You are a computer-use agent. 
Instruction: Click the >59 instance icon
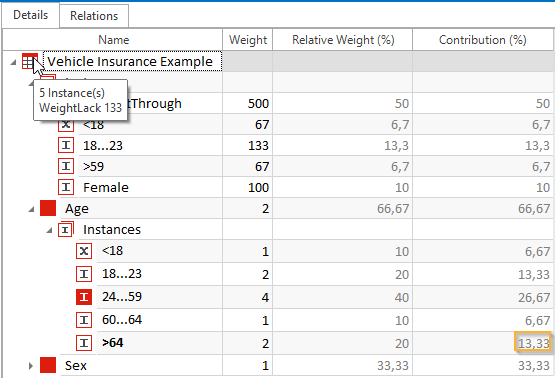[66, 166]
